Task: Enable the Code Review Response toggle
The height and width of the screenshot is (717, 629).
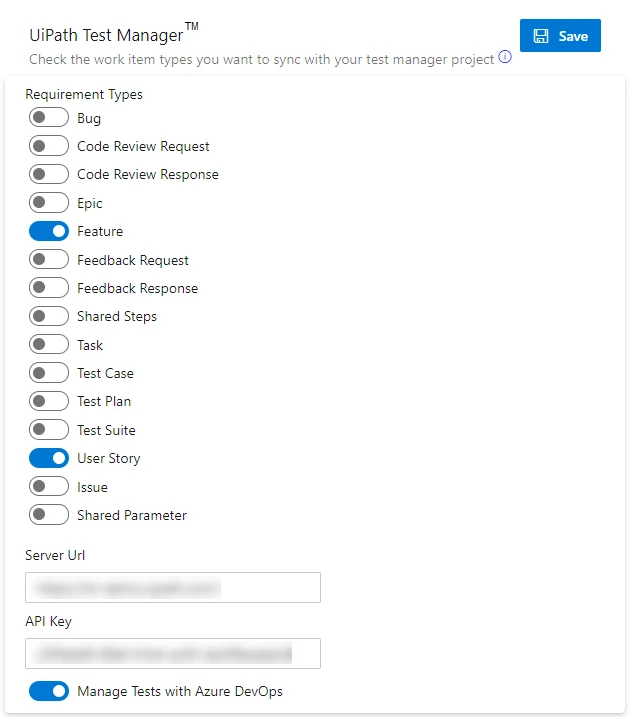Action: pyautogui.click(x=49, y=174)
